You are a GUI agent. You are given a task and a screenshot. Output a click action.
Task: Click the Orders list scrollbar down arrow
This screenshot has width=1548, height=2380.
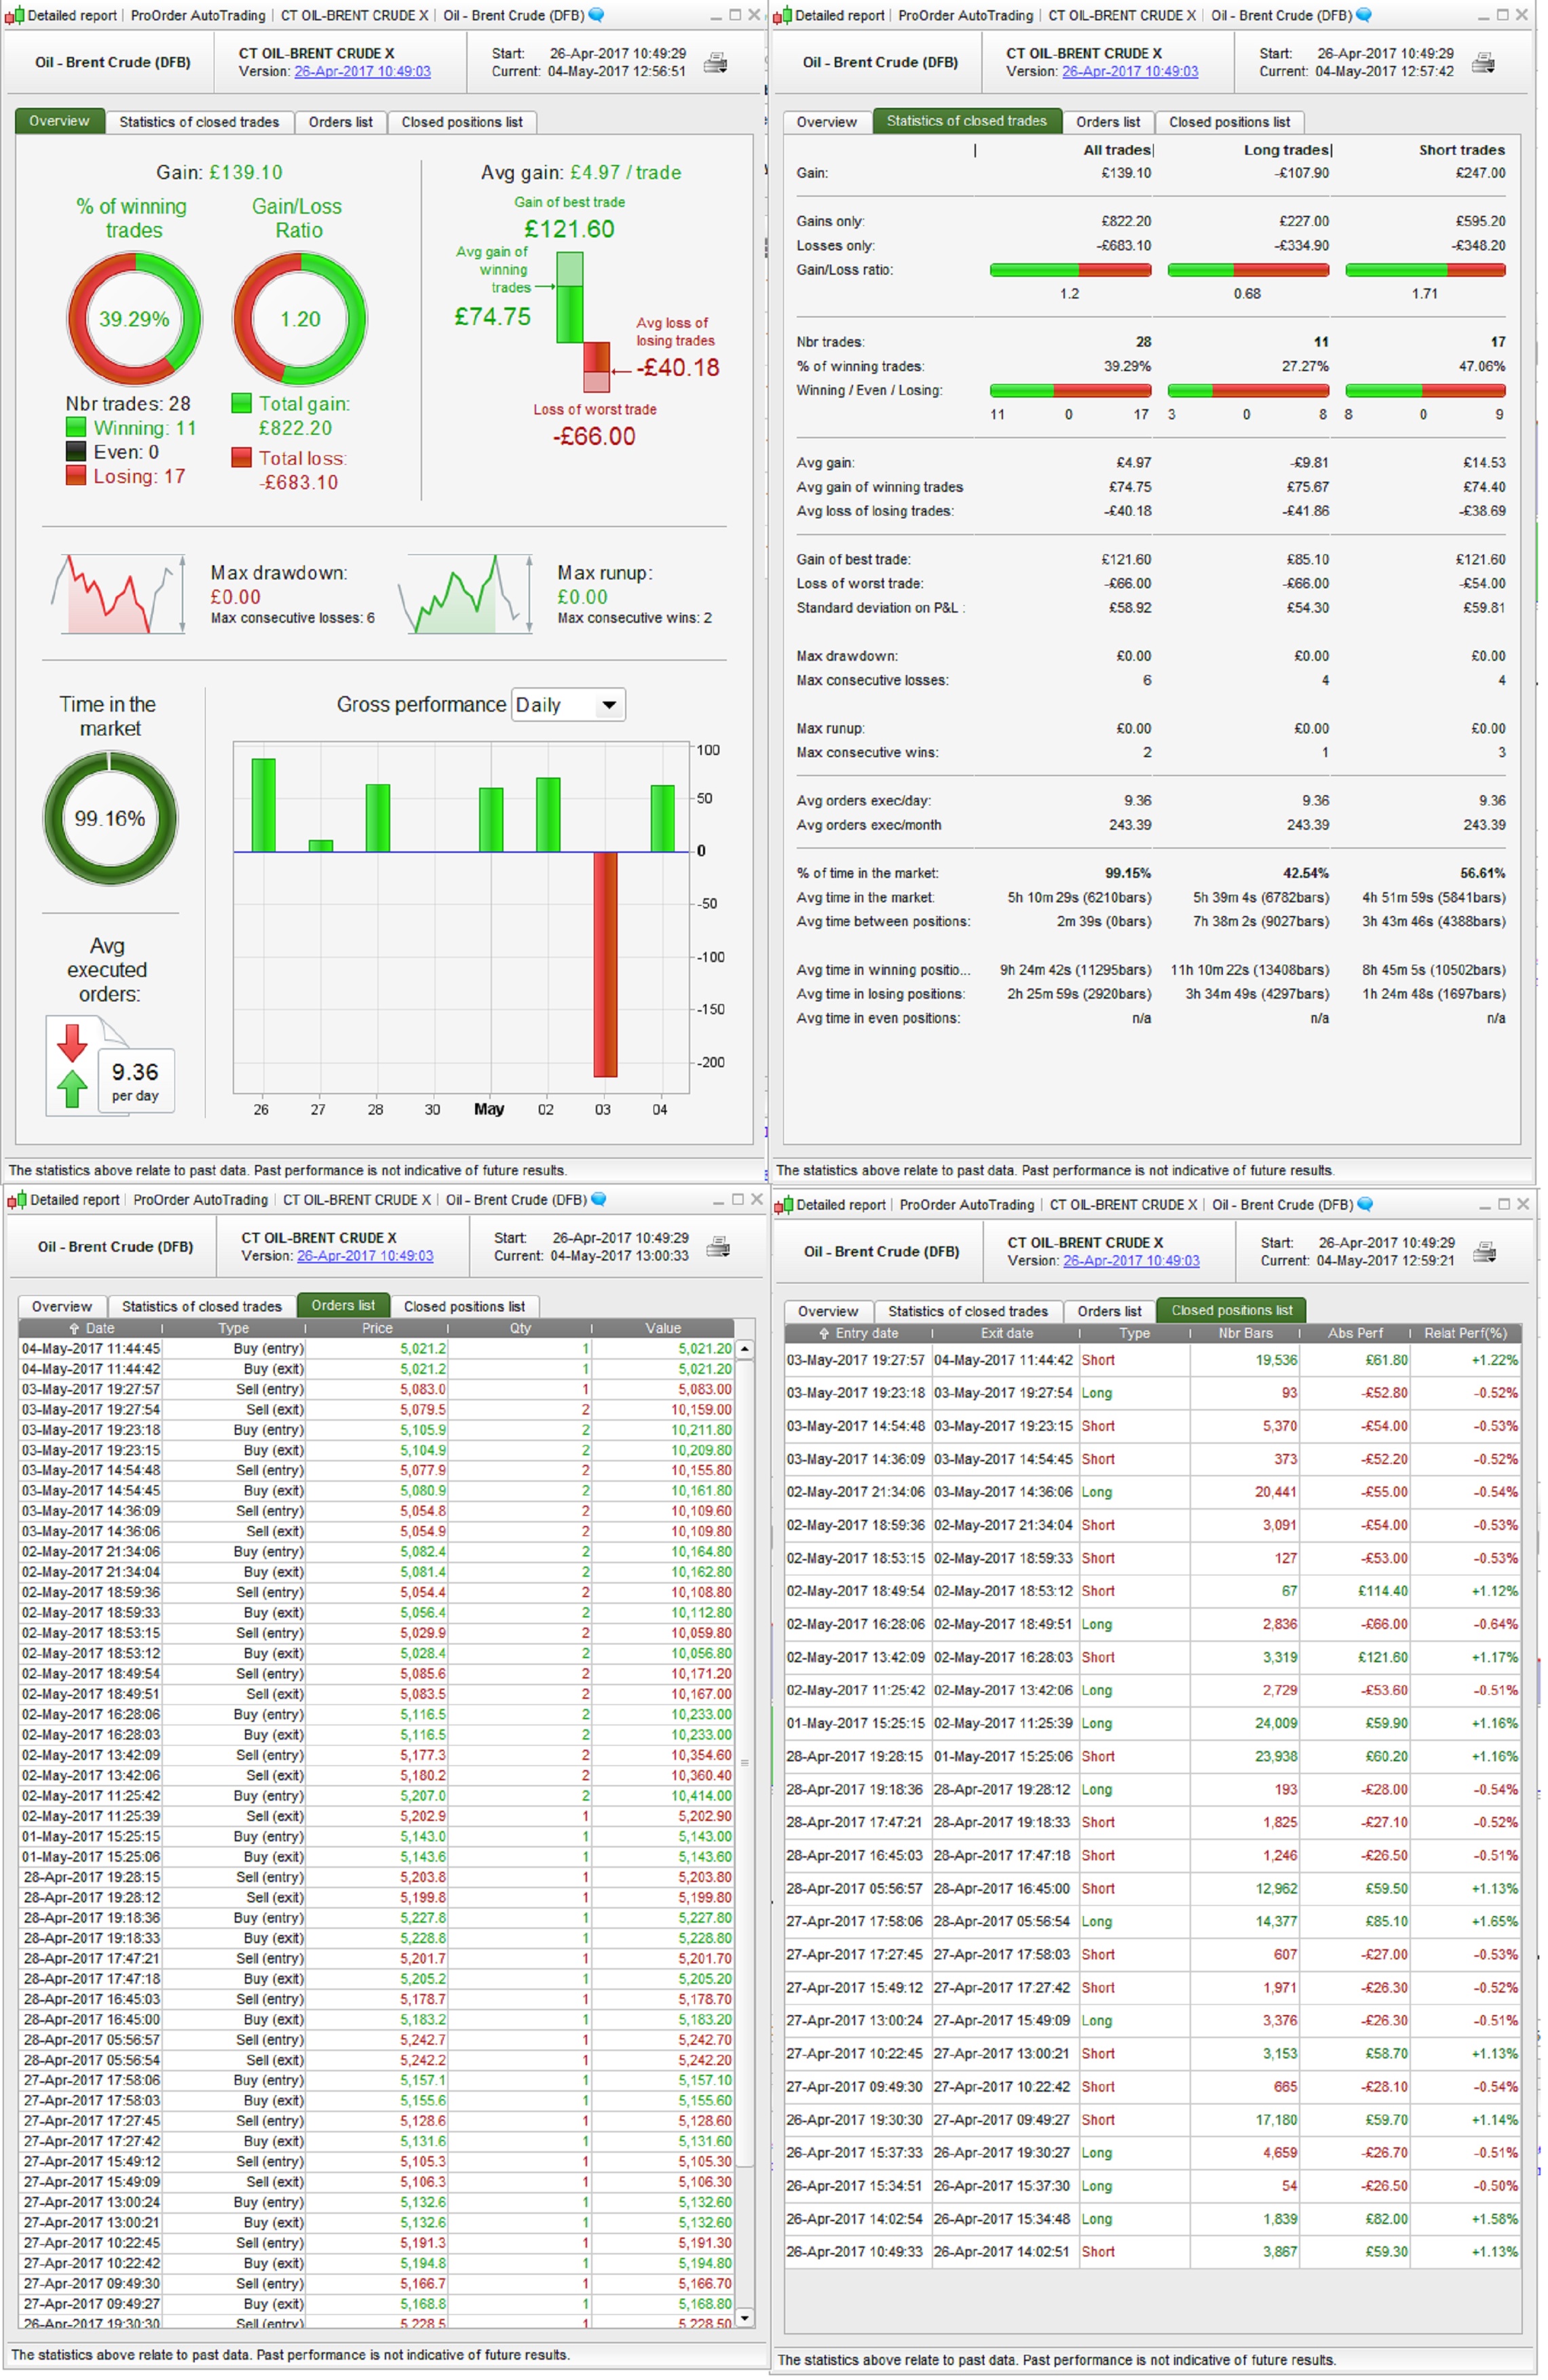(x=744, y=2318)
